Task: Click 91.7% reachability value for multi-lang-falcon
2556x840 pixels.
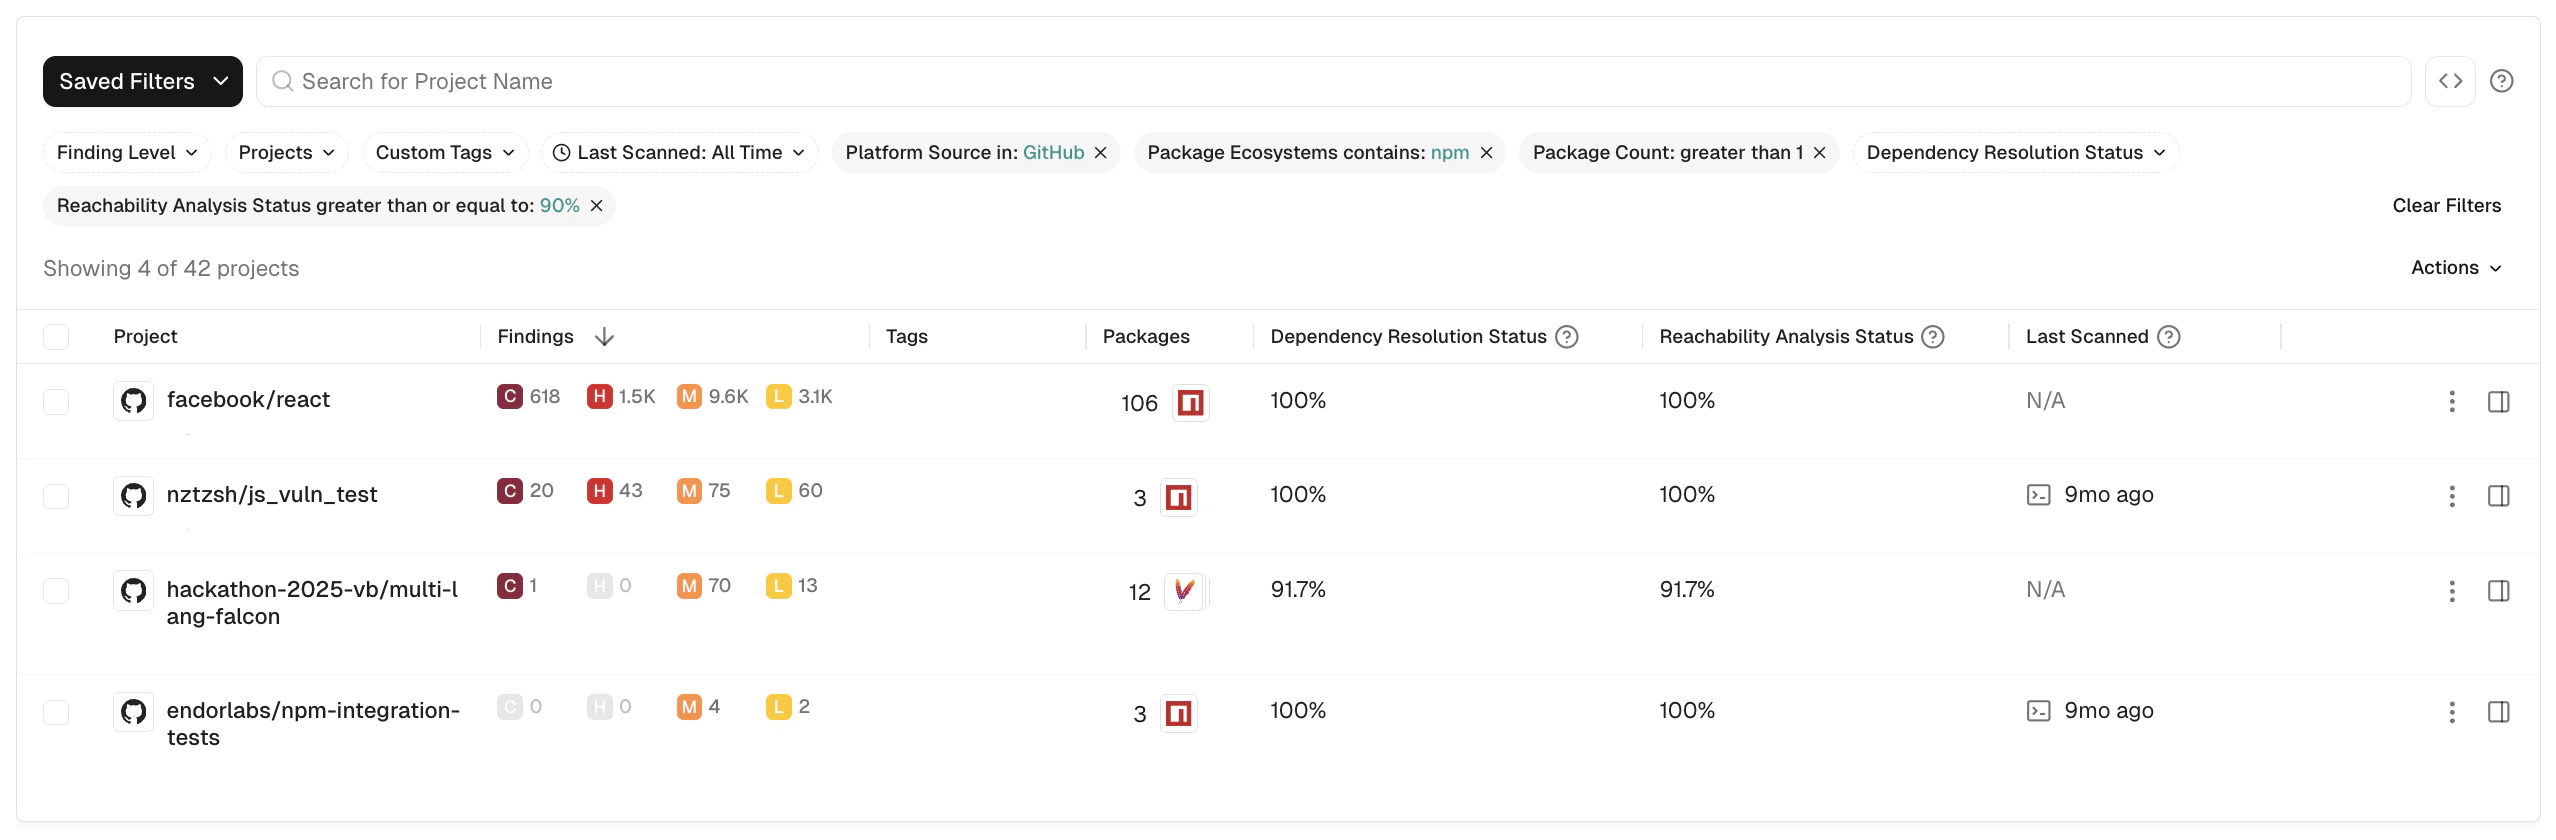Action: tap(1687, 590)
